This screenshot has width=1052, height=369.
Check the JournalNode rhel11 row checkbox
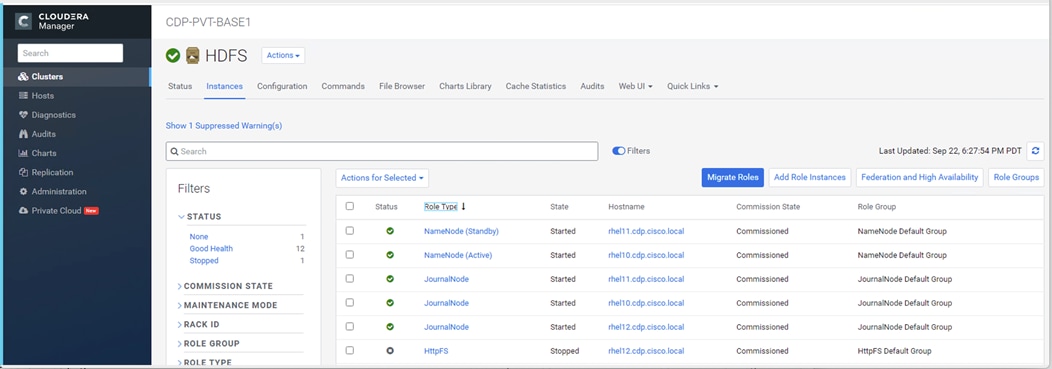pyautogui.click(x=350, y=278)
